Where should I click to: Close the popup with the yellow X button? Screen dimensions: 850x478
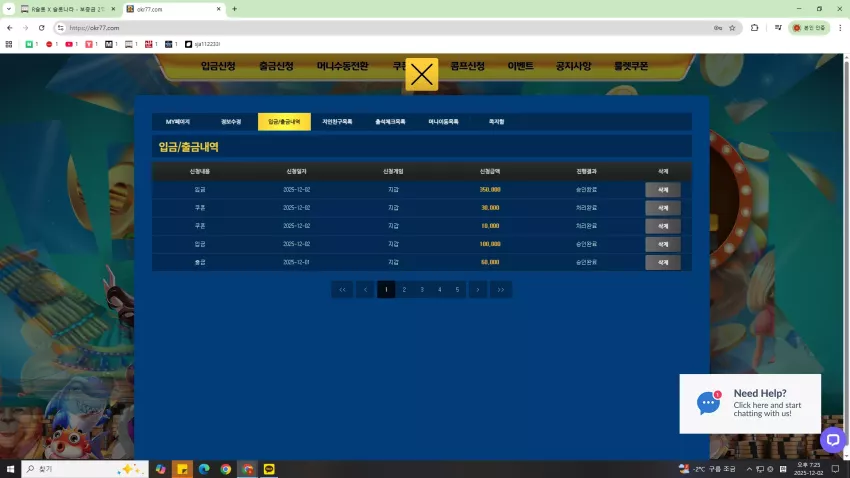(x=421, y=74)
